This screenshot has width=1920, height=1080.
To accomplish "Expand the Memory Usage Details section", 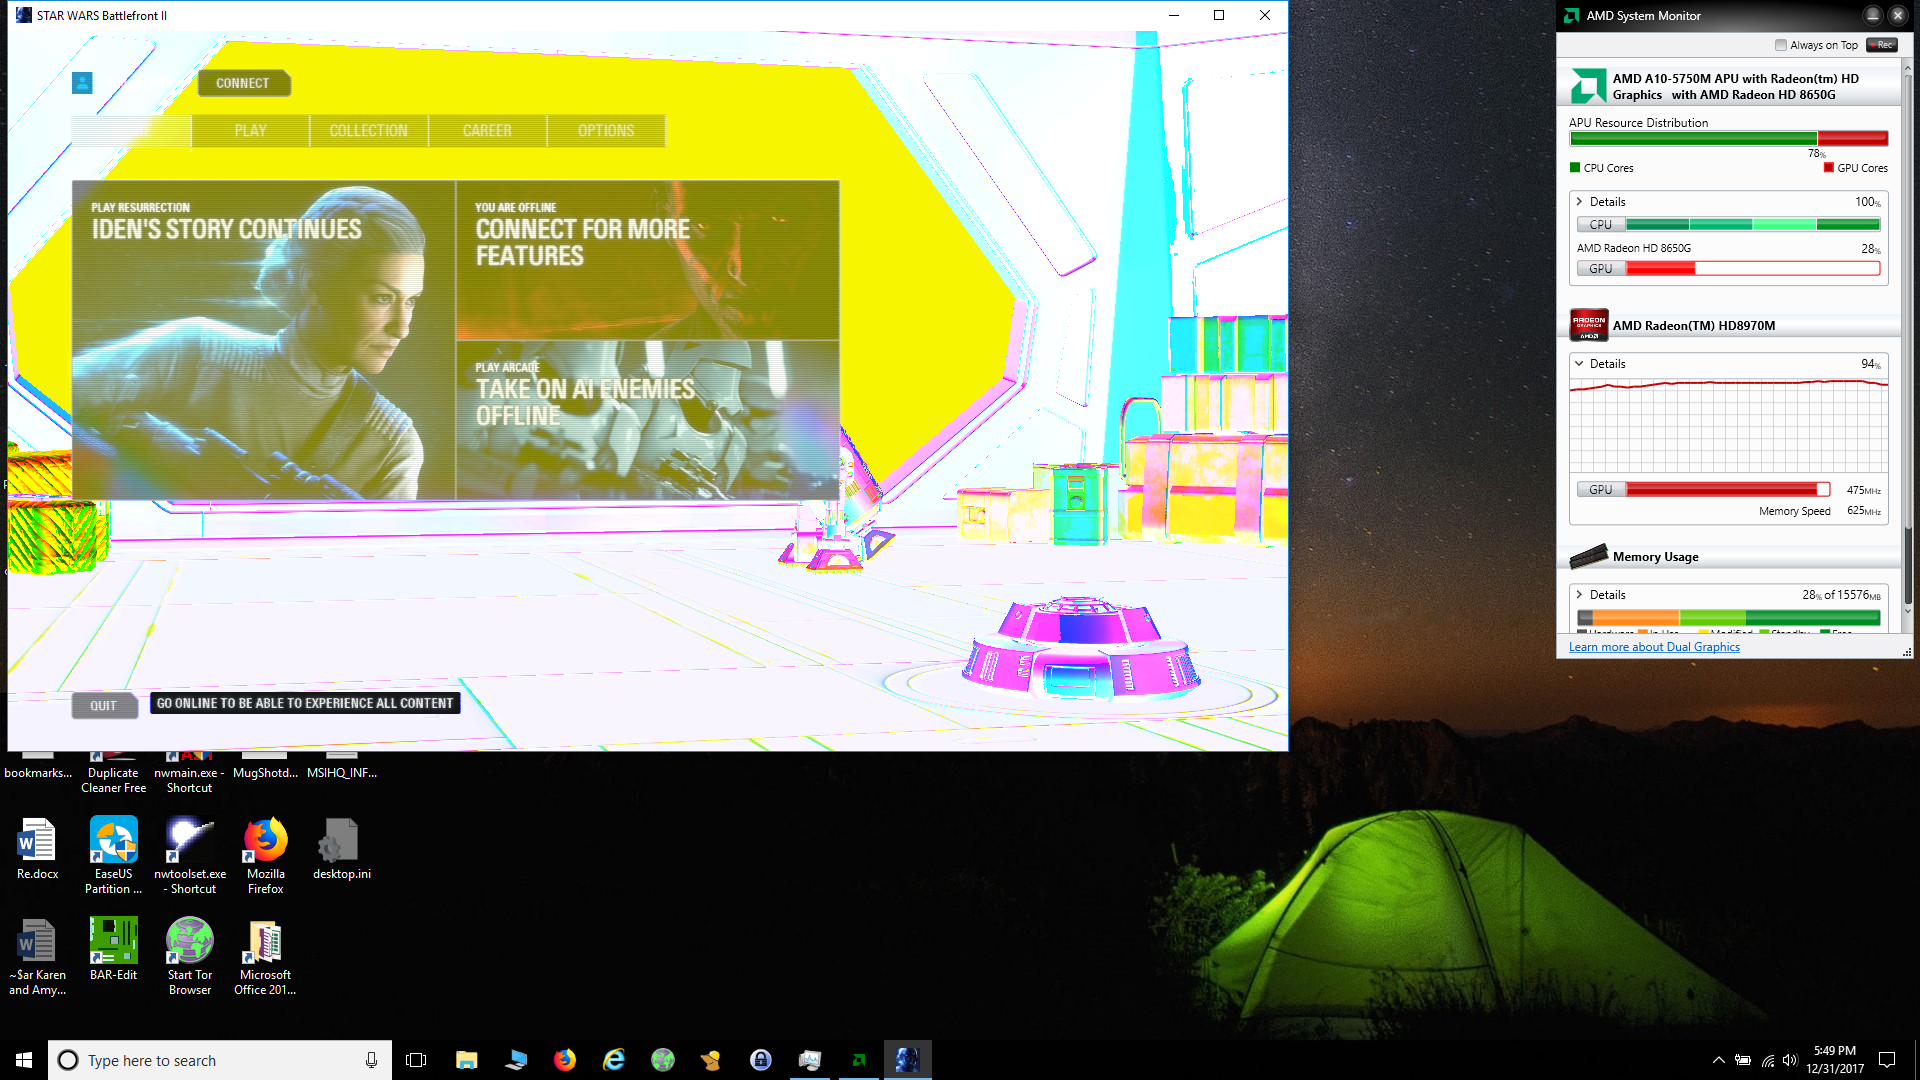I will [1580, 595].
